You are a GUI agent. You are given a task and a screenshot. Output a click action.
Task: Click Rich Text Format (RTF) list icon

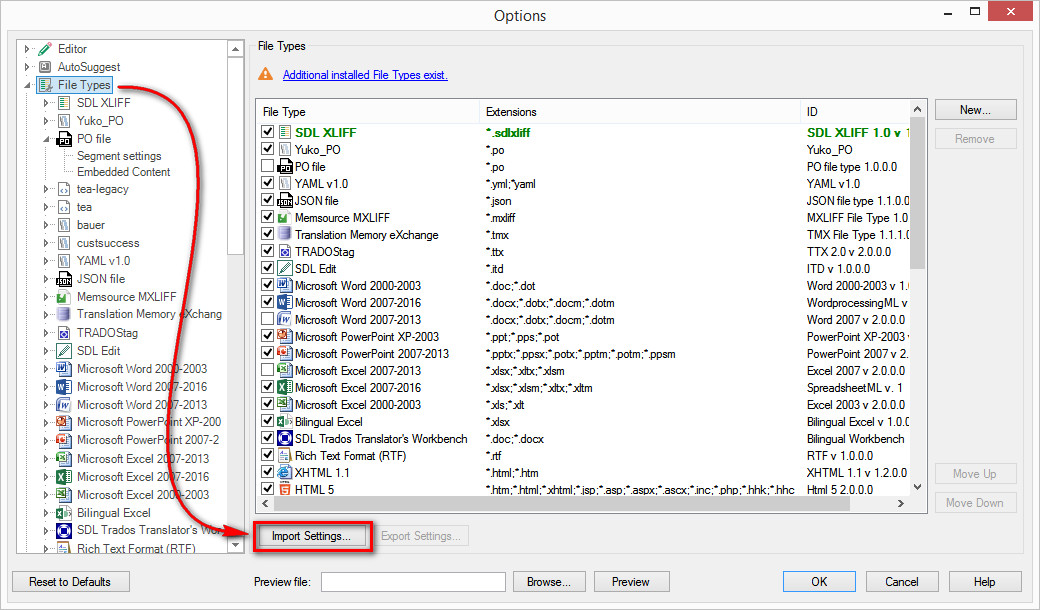285,456
